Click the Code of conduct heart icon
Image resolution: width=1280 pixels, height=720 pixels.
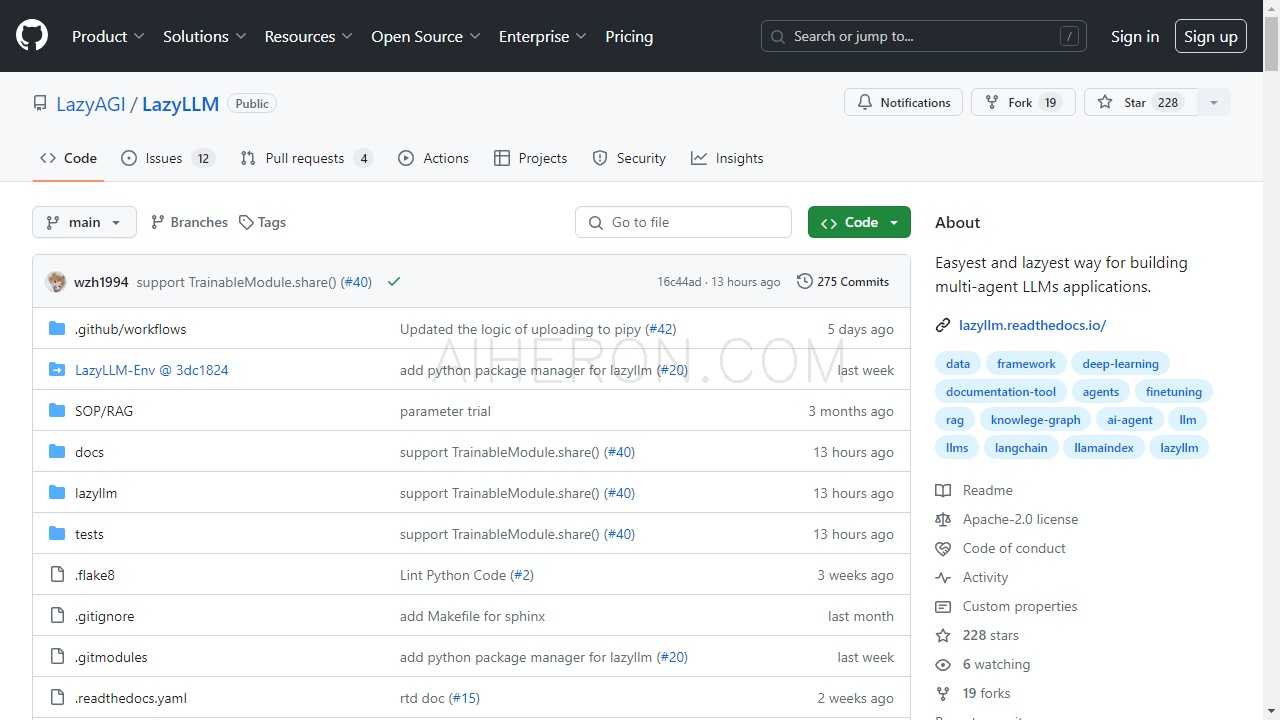coord(943,548)
